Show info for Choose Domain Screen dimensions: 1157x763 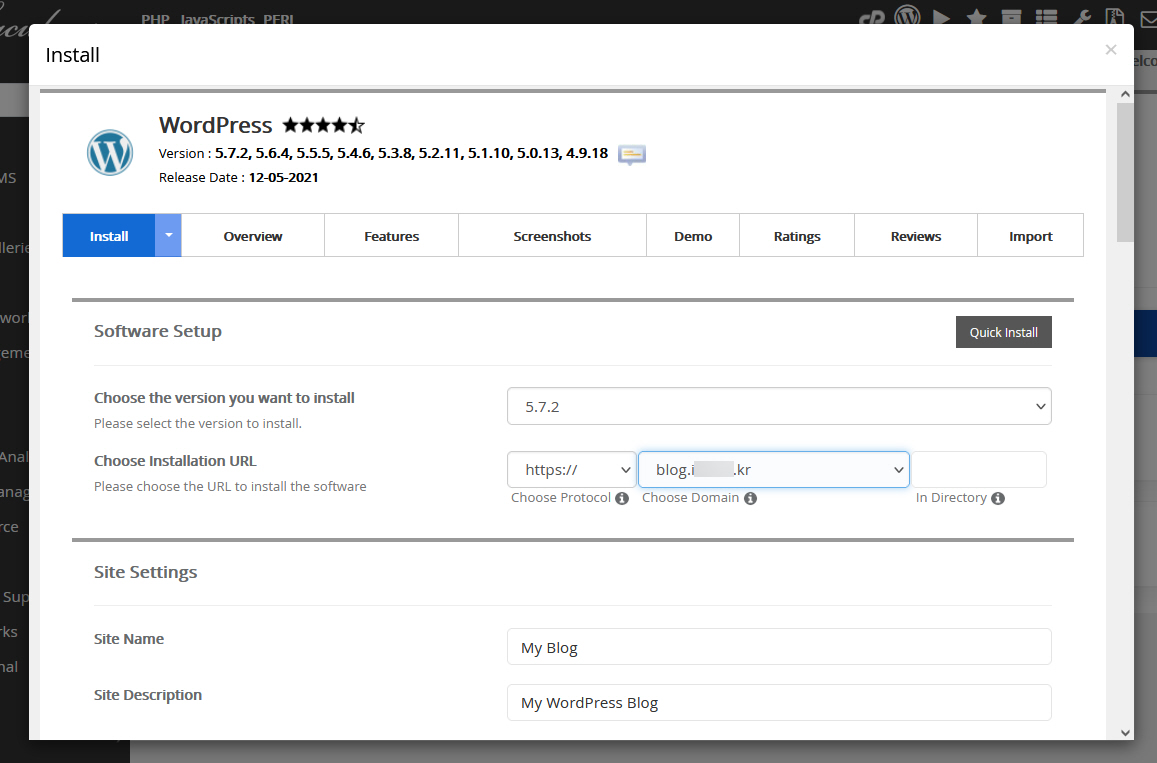(750, 498)
